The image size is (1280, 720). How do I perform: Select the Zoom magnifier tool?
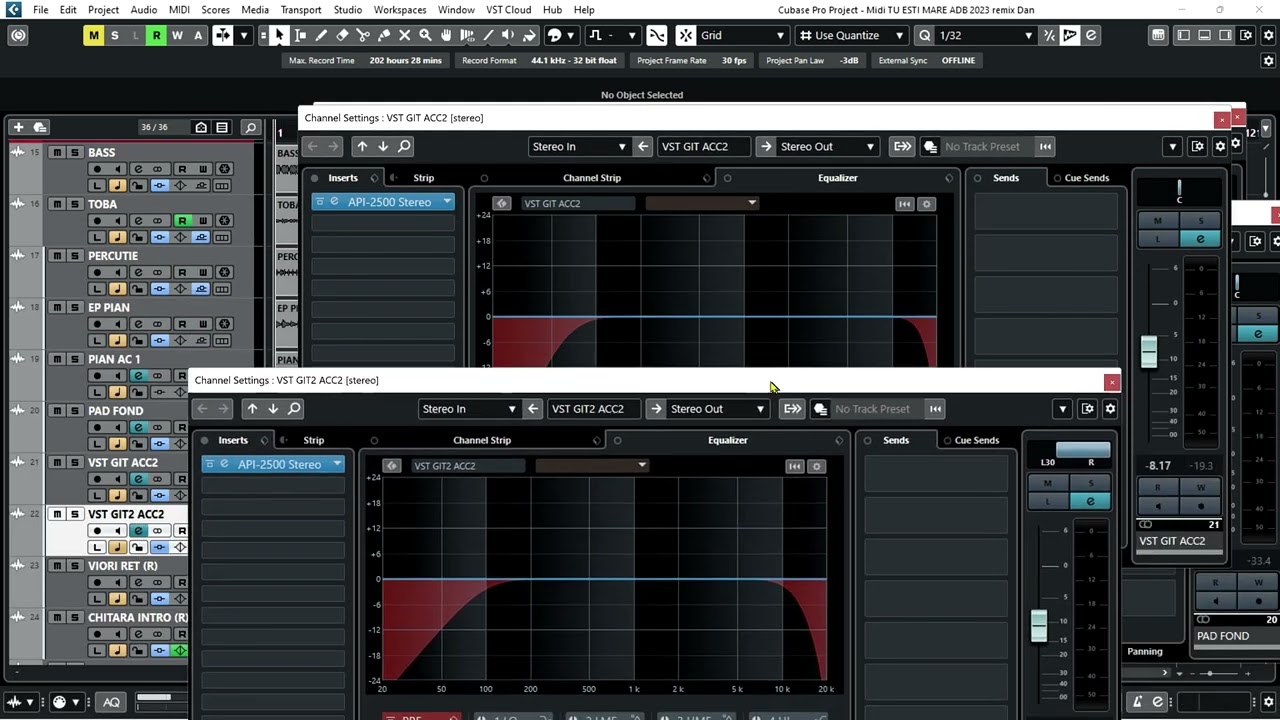[x=425, y=35]
